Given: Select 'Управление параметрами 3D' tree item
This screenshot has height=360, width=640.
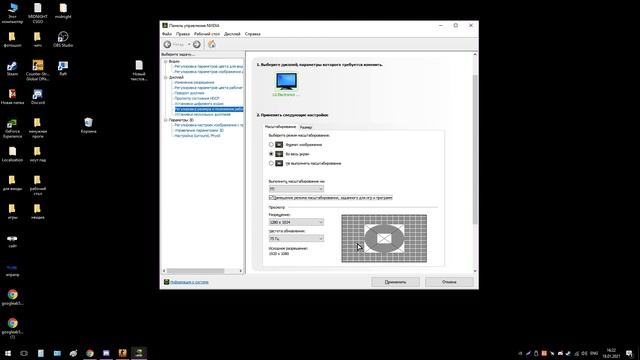Looking at the screenshot, I should click(199, 130).
